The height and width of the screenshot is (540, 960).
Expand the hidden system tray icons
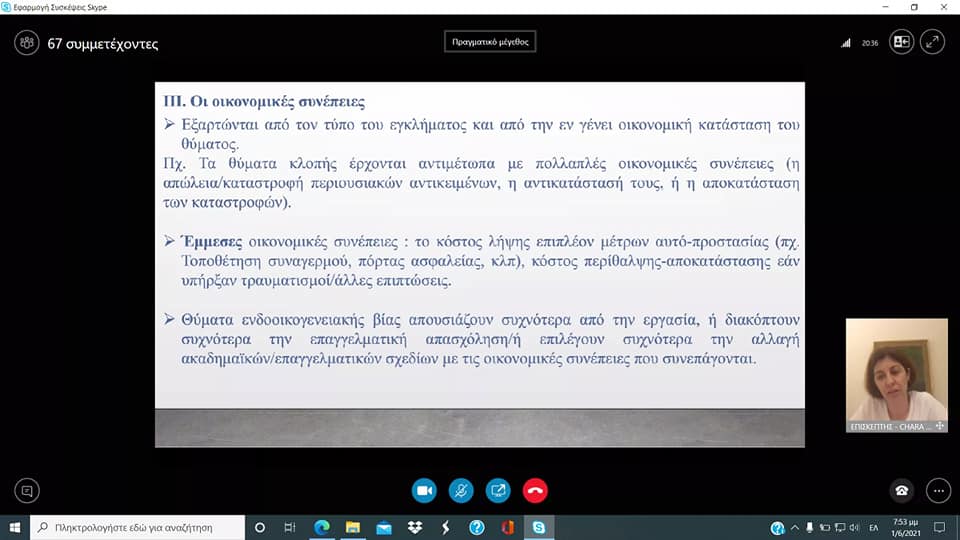coord(803,527)
